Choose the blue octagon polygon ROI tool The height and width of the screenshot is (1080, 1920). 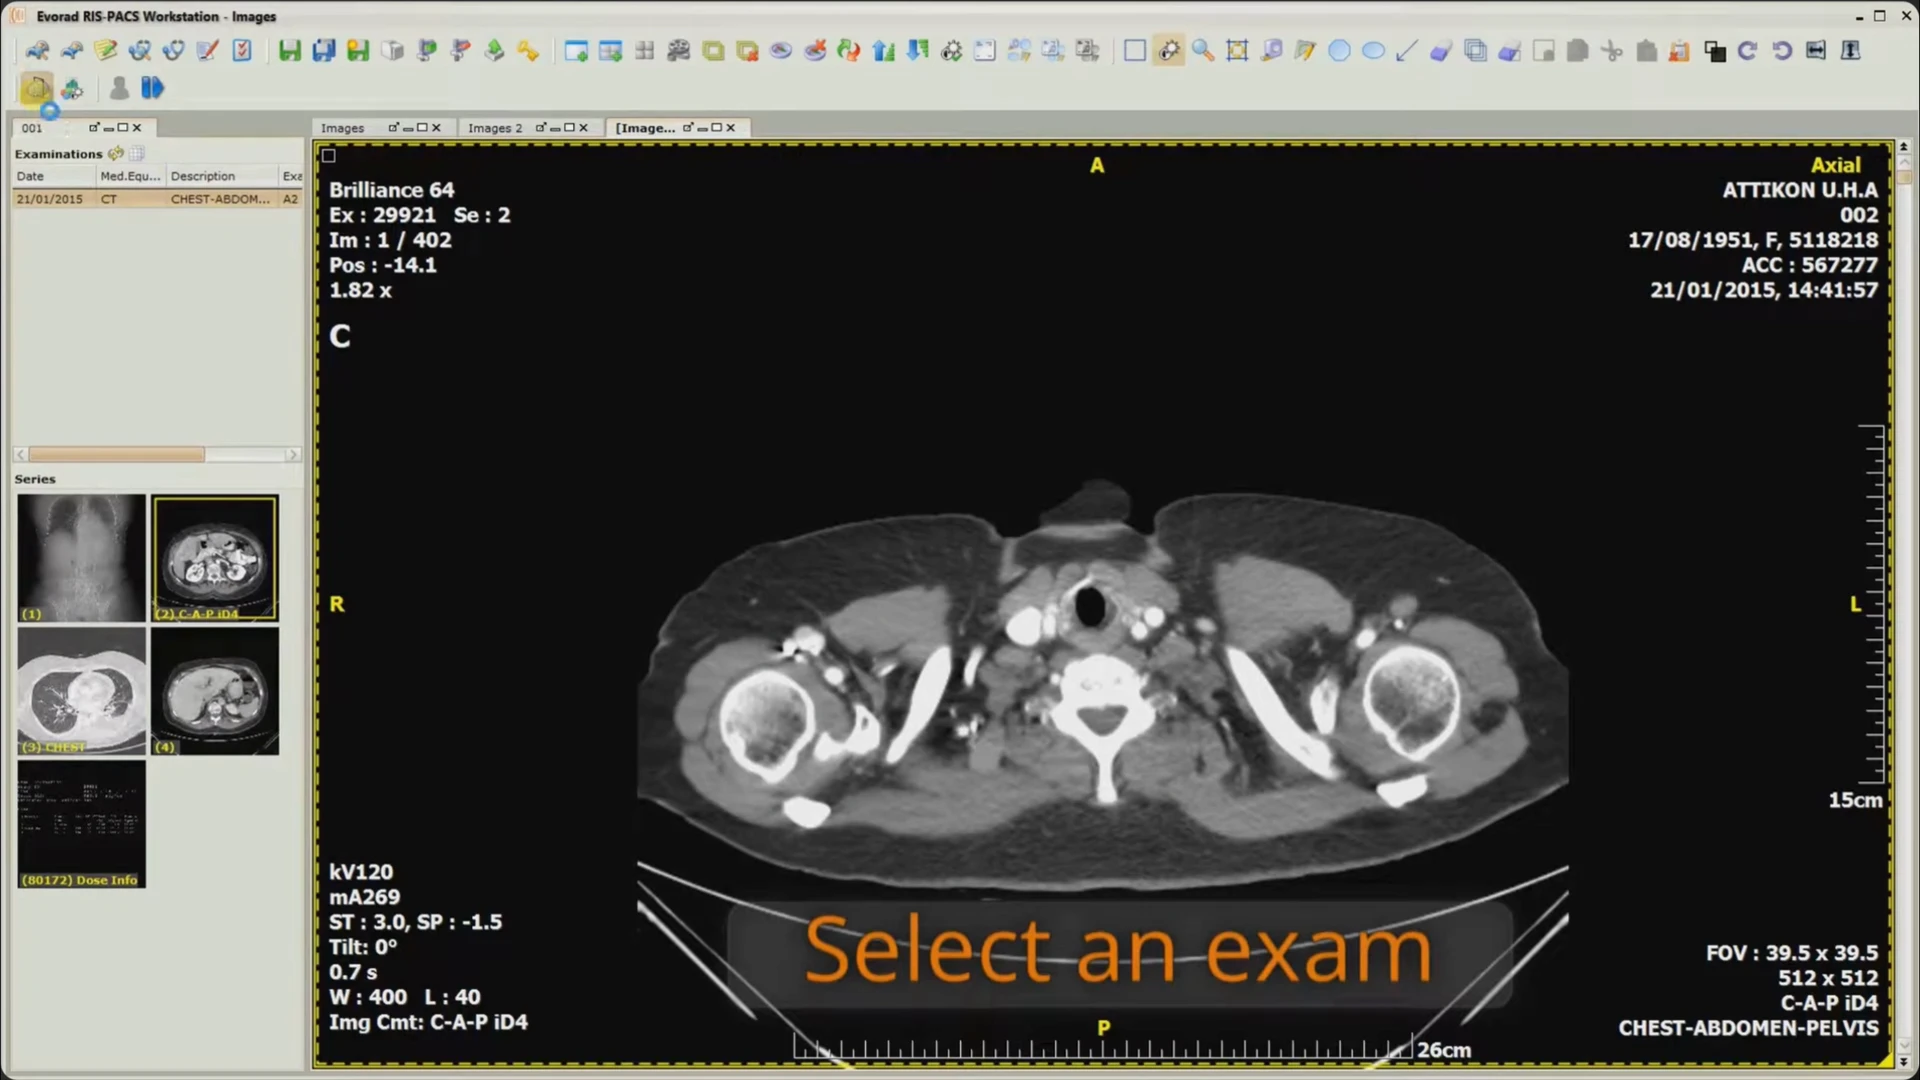pyautogui.click(x=1339, y=50)
